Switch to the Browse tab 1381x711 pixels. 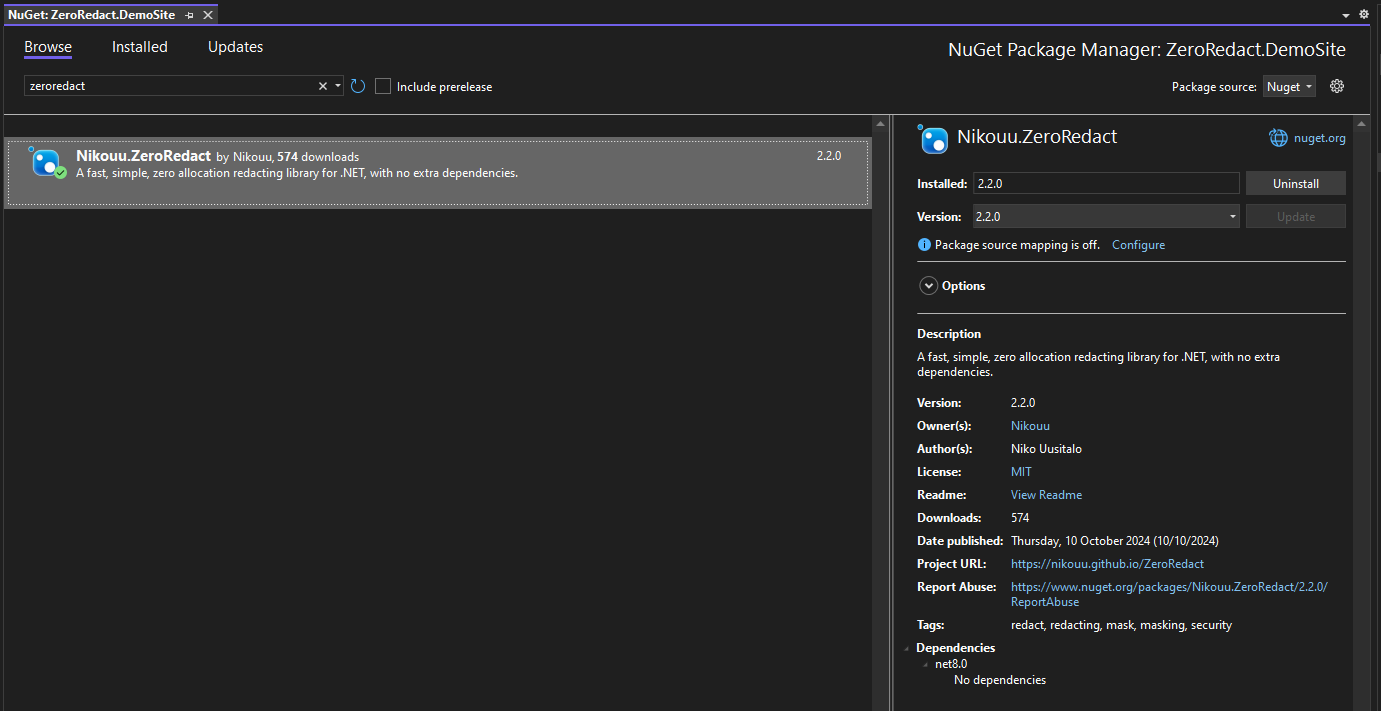[48, 47]
